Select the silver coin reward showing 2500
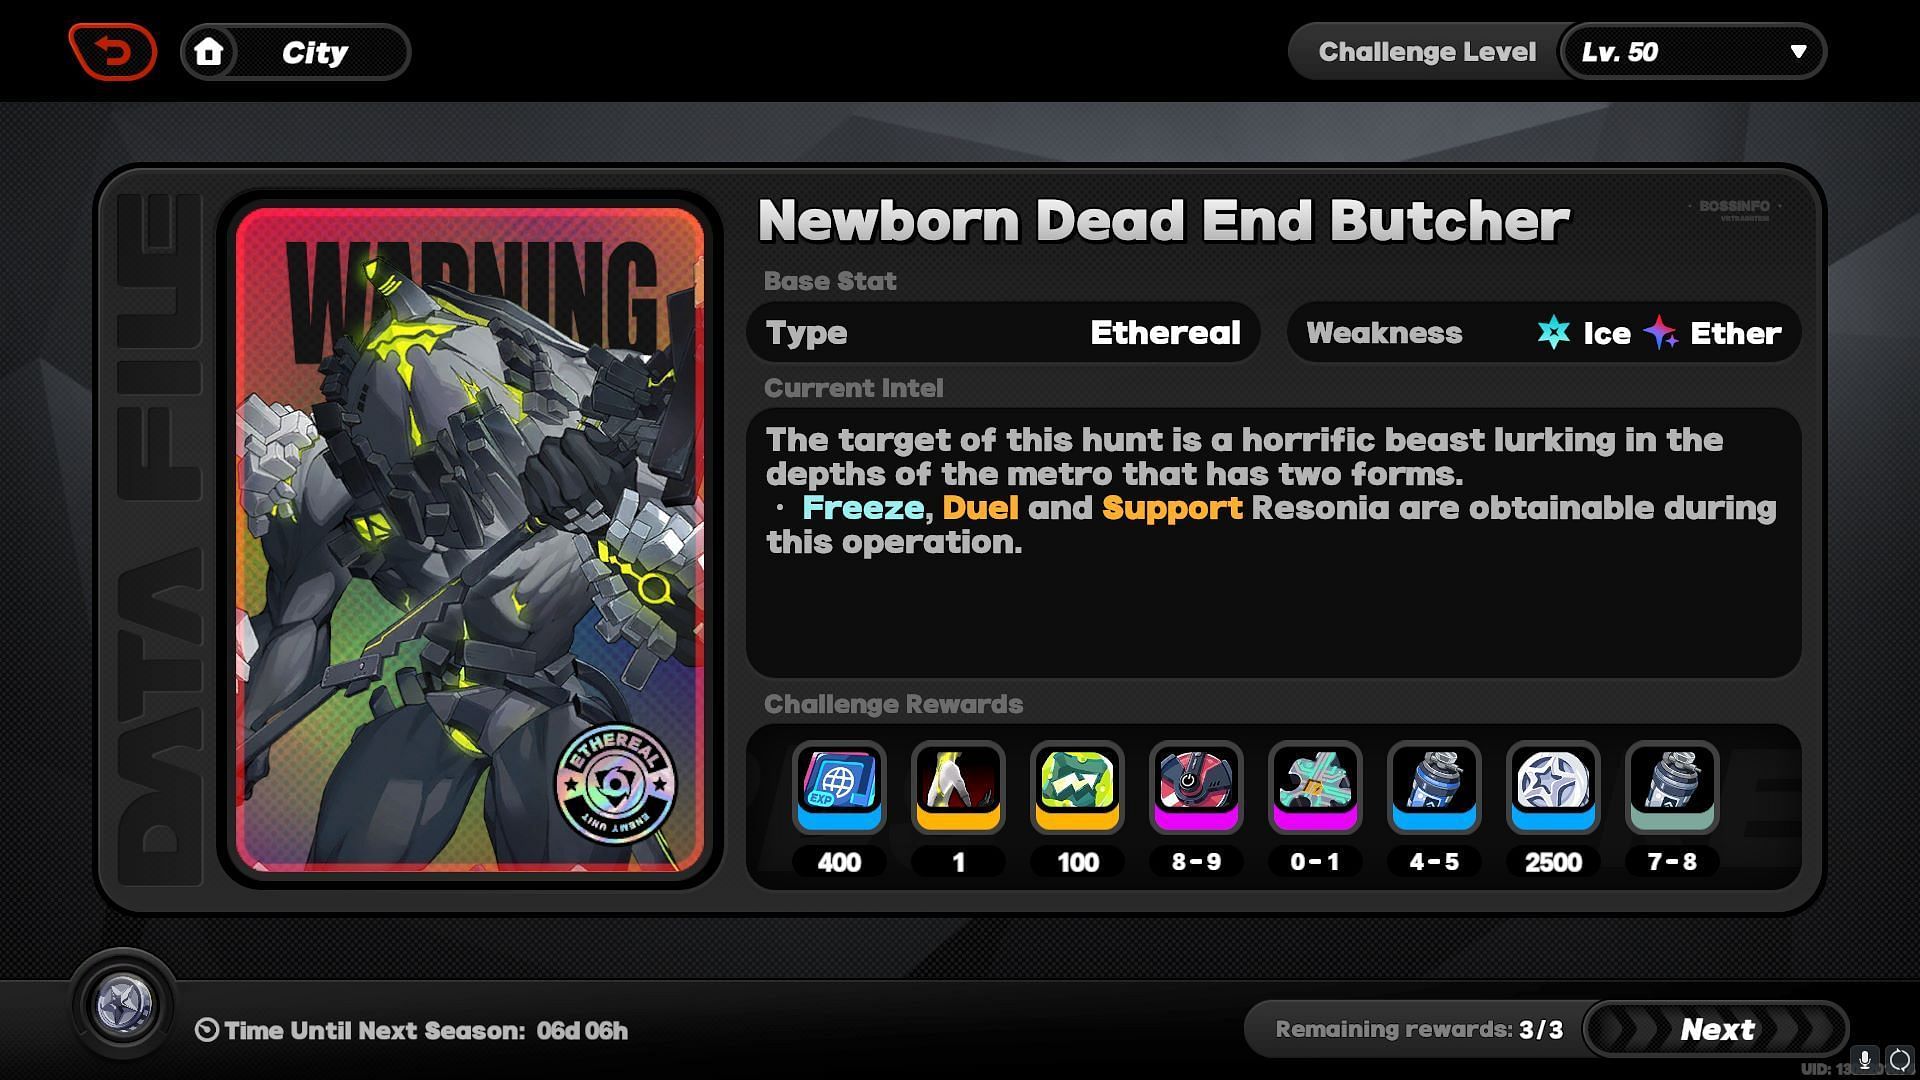Image resolution: width=1920 pixels, height=1080 pixels. click(x=1553, y=788)
